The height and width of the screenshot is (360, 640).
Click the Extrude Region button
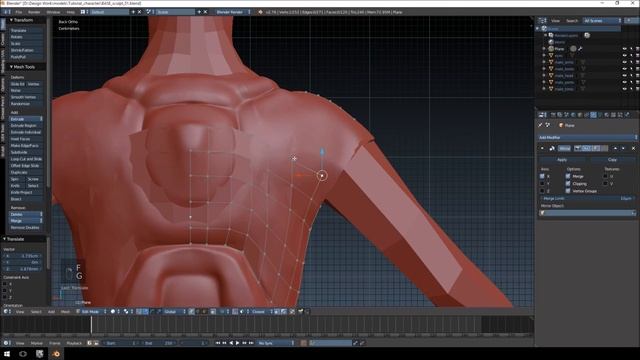click(x=26, y=126)
